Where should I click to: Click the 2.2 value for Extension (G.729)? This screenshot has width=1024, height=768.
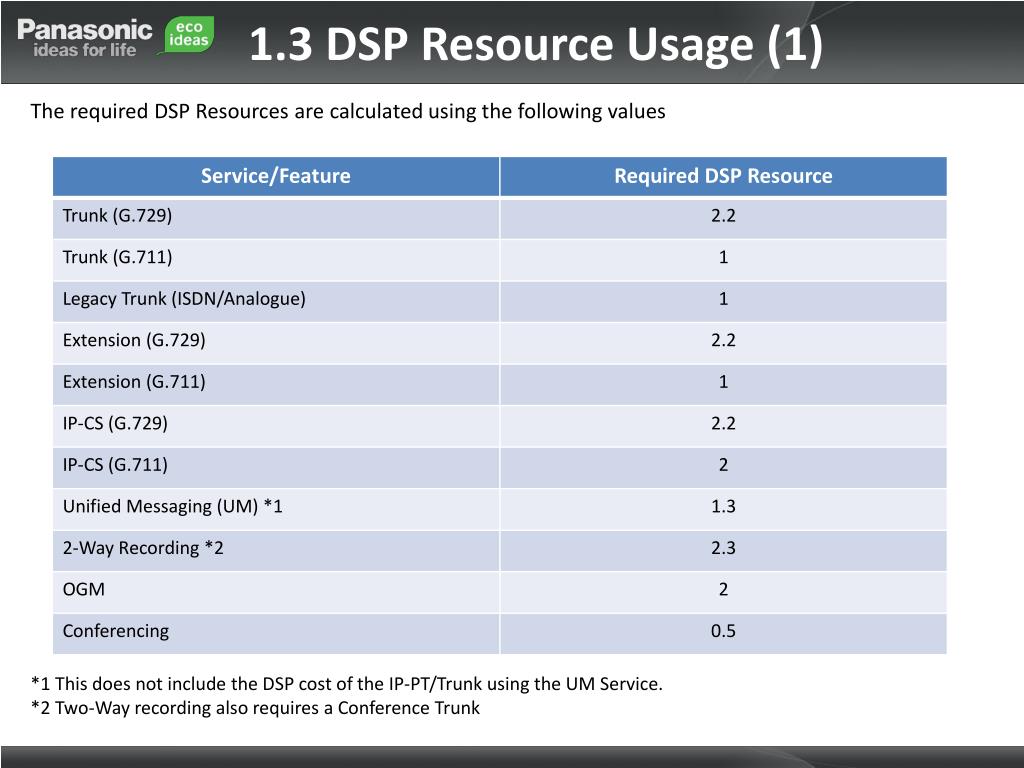[723, 340]
